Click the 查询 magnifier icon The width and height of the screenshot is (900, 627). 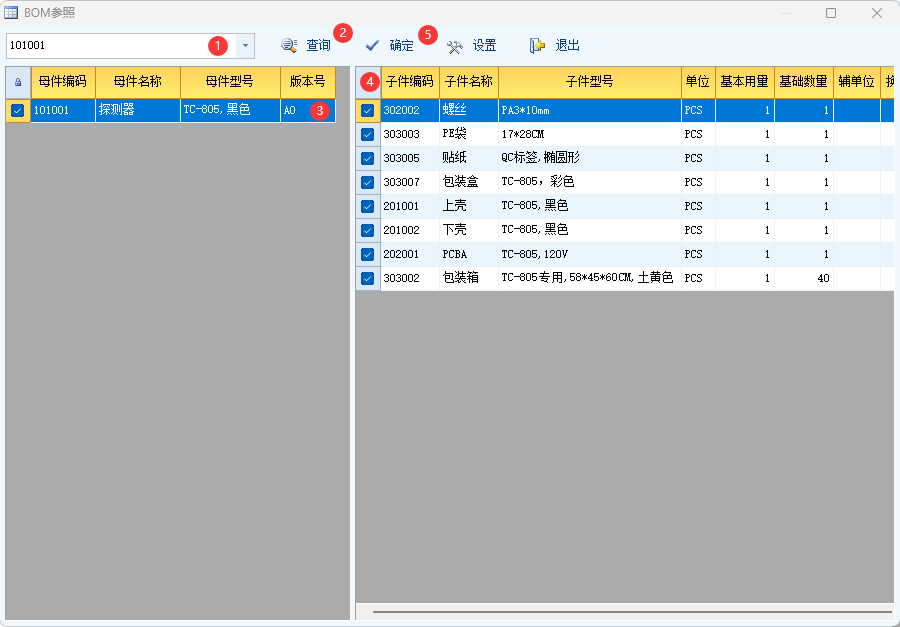289,45
